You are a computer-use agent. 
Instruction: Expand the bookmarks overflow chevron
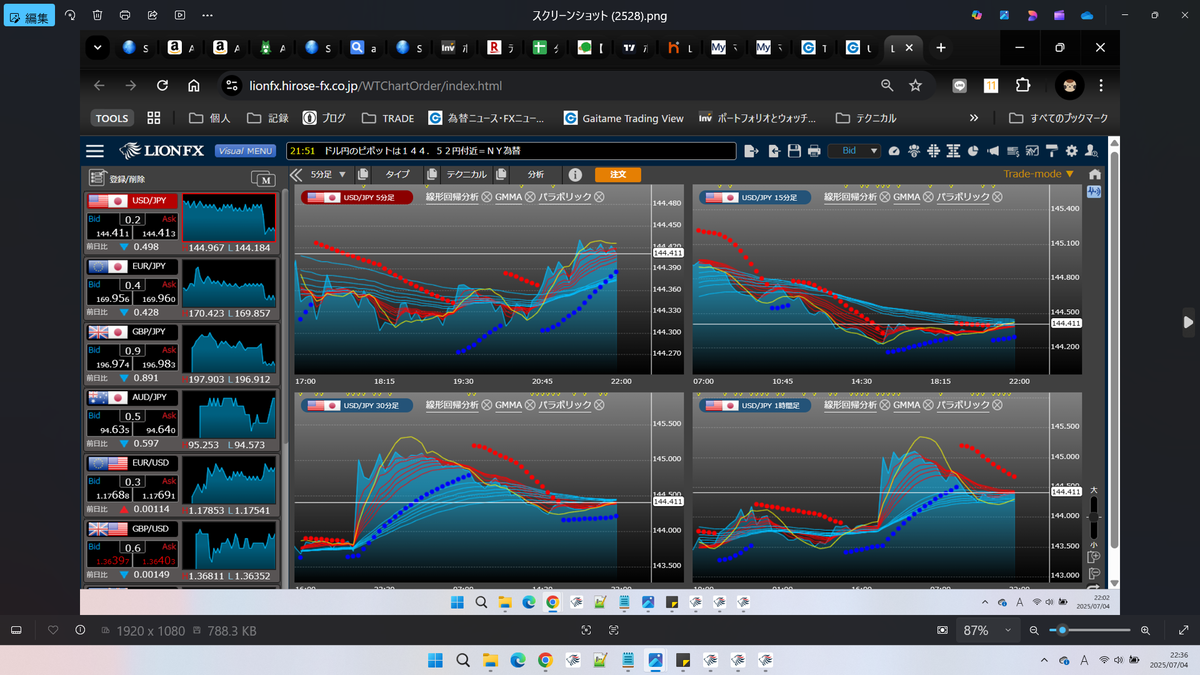tap(974, 118)
